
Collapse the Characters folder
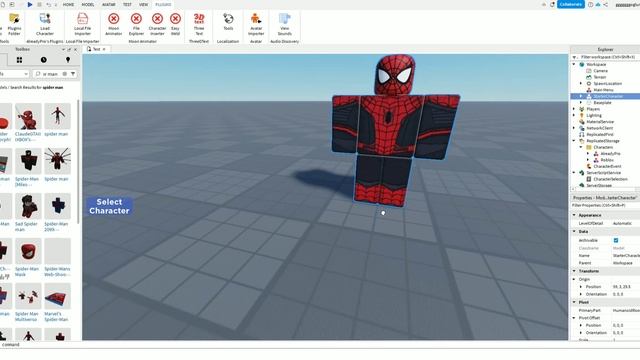point(581,147)
